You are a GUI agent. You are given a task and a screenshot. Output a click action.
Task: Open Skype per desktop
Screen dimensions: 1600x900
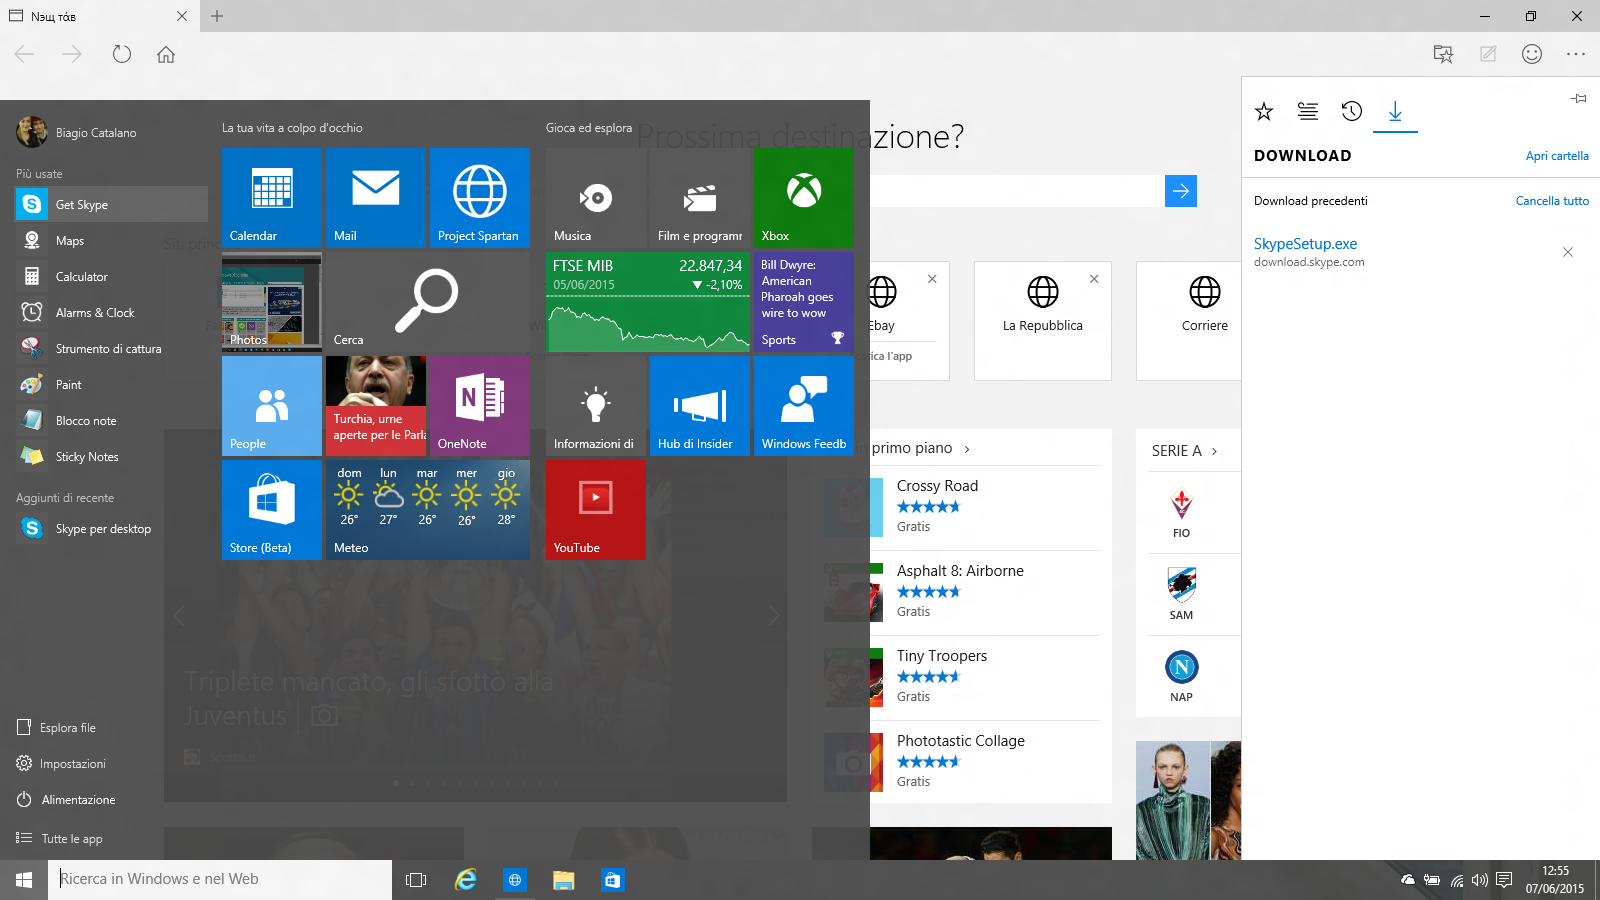112,529
